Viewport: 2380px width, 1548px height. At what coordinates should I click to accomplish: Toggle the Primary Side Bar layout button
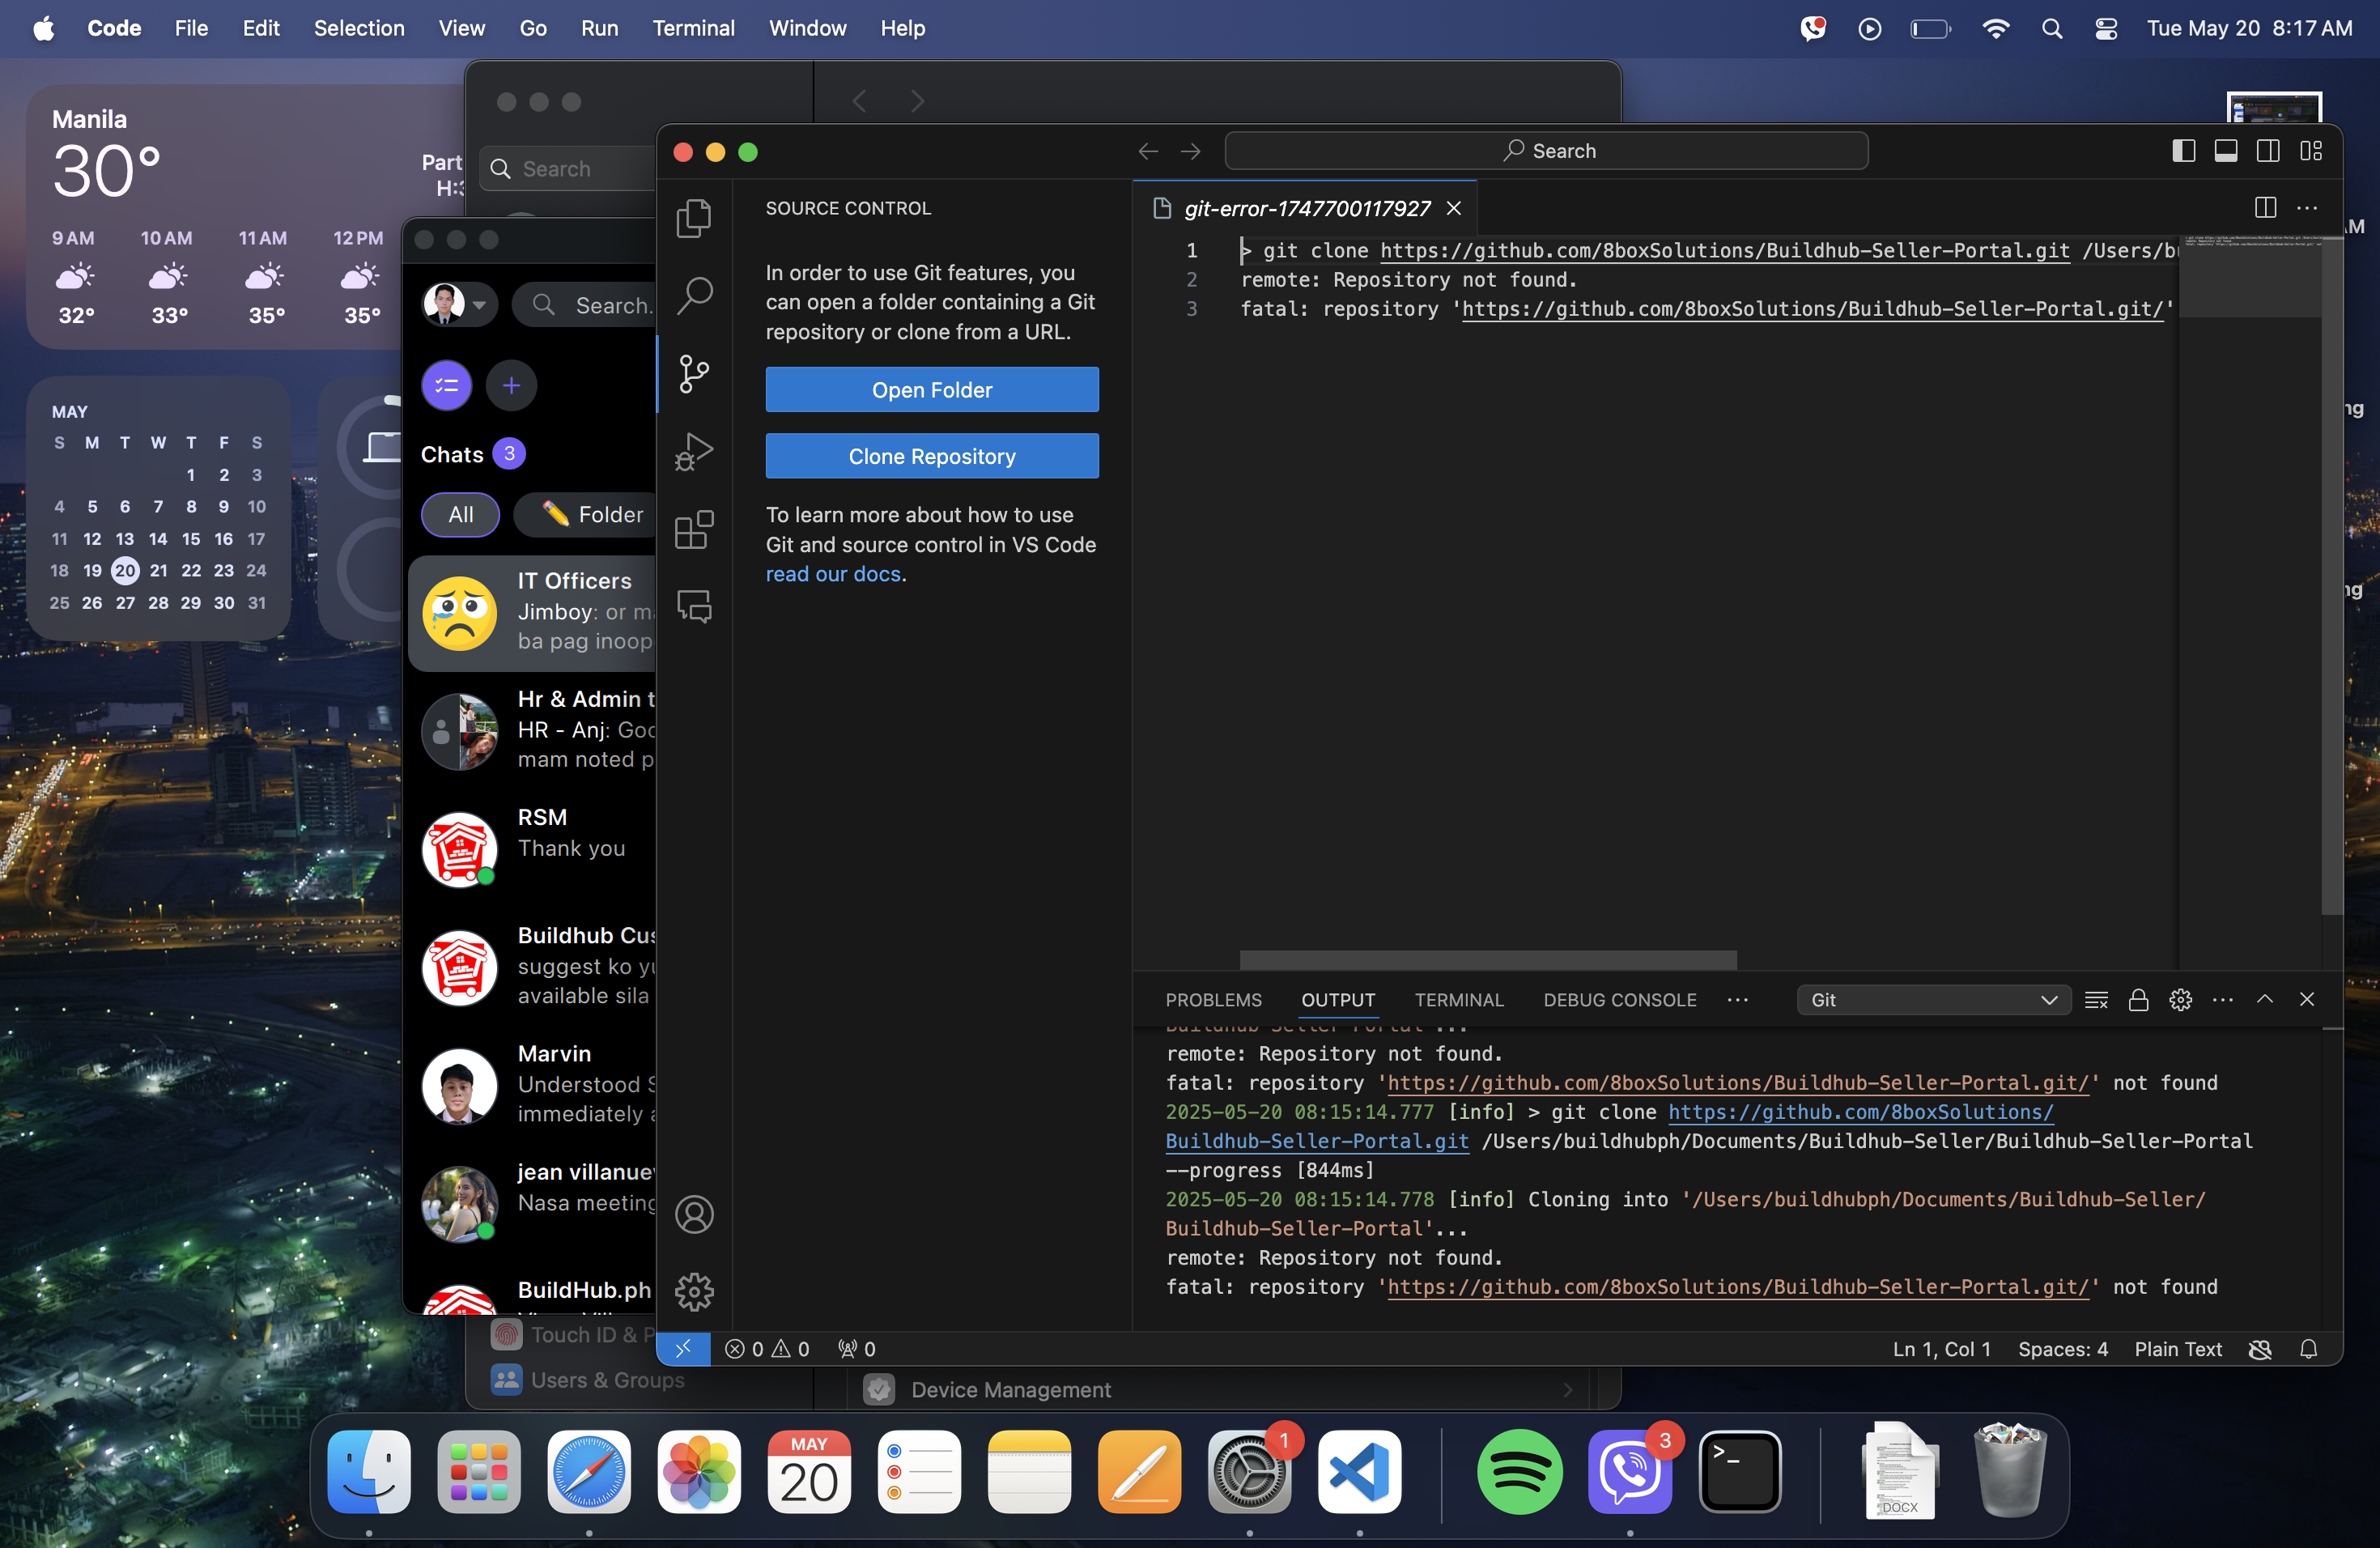point(2184,151)
